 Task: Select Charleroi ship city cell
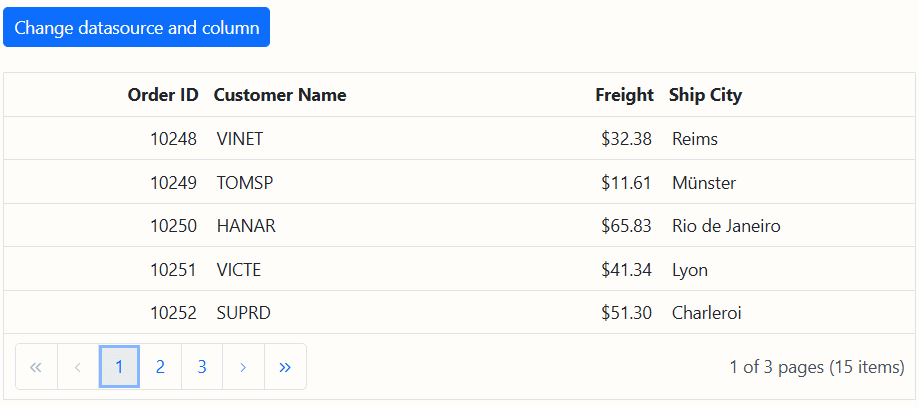coord(707,313)
